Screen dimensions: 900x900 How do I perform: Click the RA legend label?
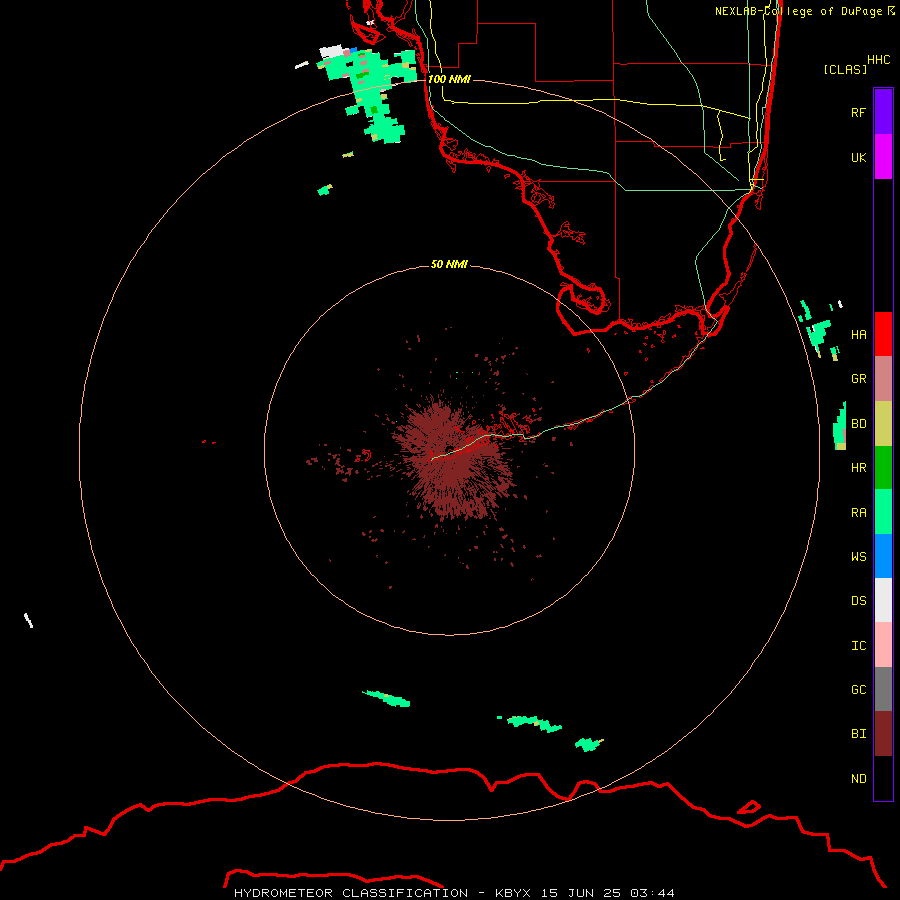point(859,513)
